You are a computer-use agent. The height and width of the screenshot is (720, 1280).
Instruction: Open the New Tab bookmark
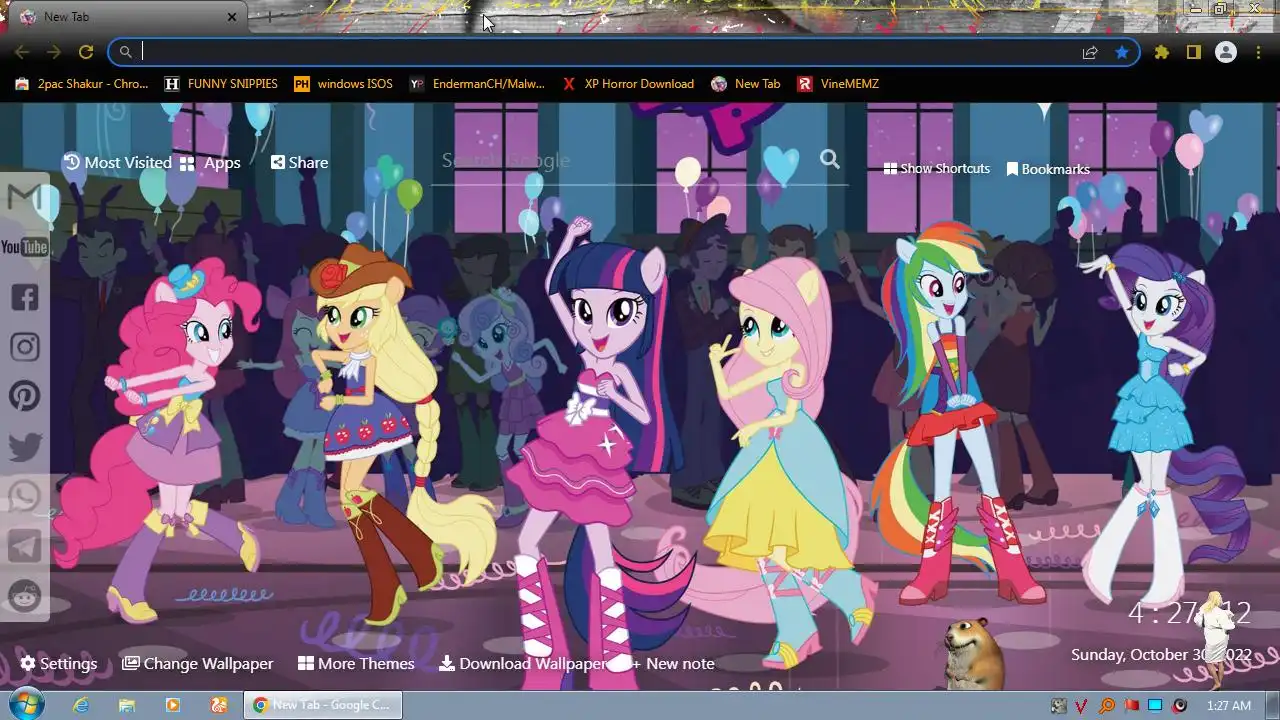pyautogui.click(x=746, y=84)
